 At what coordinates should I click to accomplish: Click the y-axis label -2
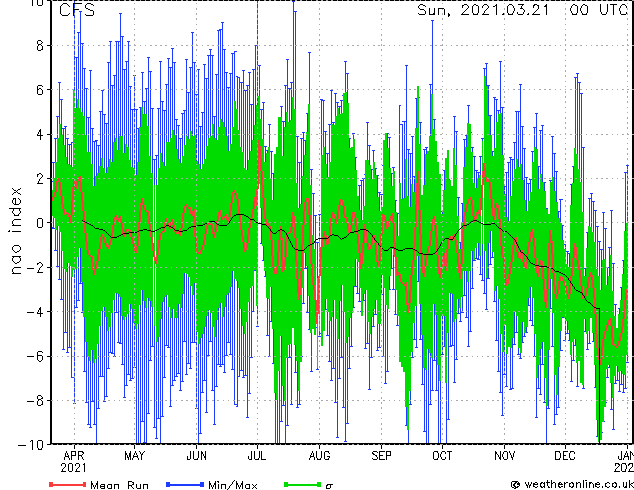point(35,267)
